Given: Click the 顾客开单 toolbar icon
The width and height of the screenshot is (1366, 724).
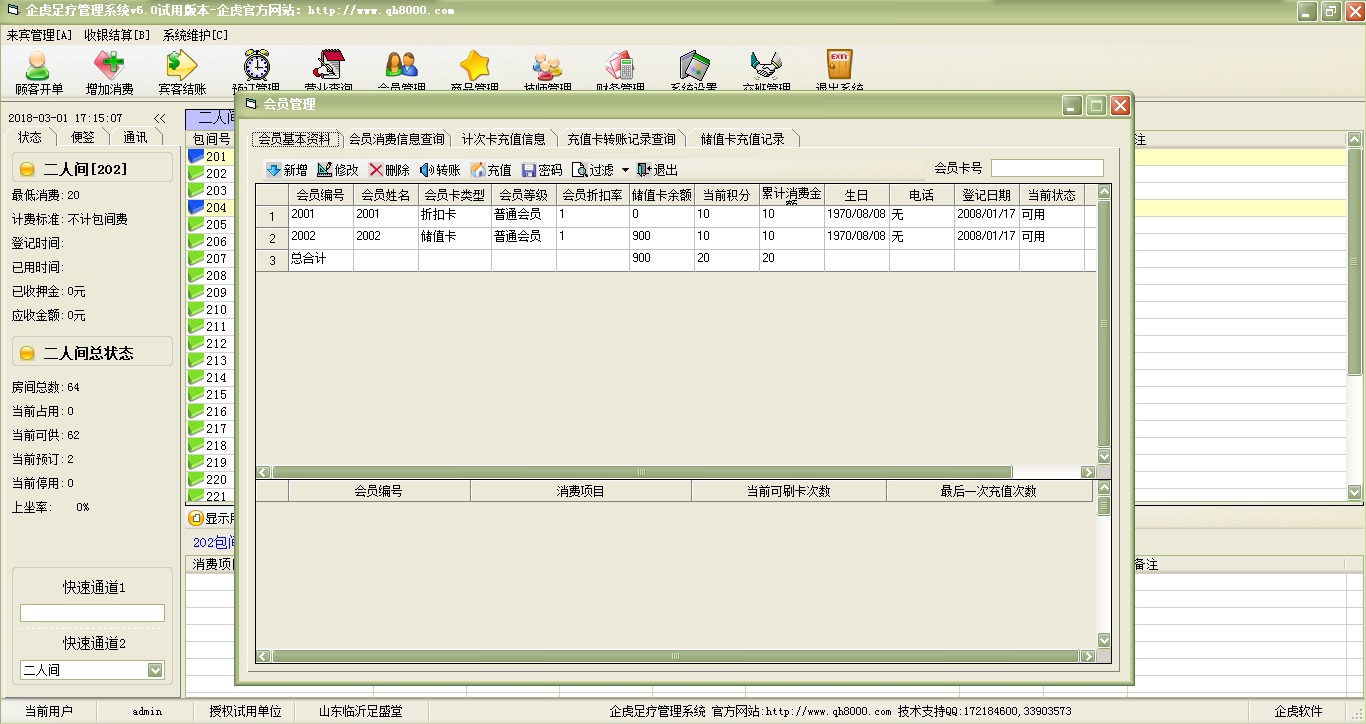Looking at the screenshot, I should [x=38, y=71].
